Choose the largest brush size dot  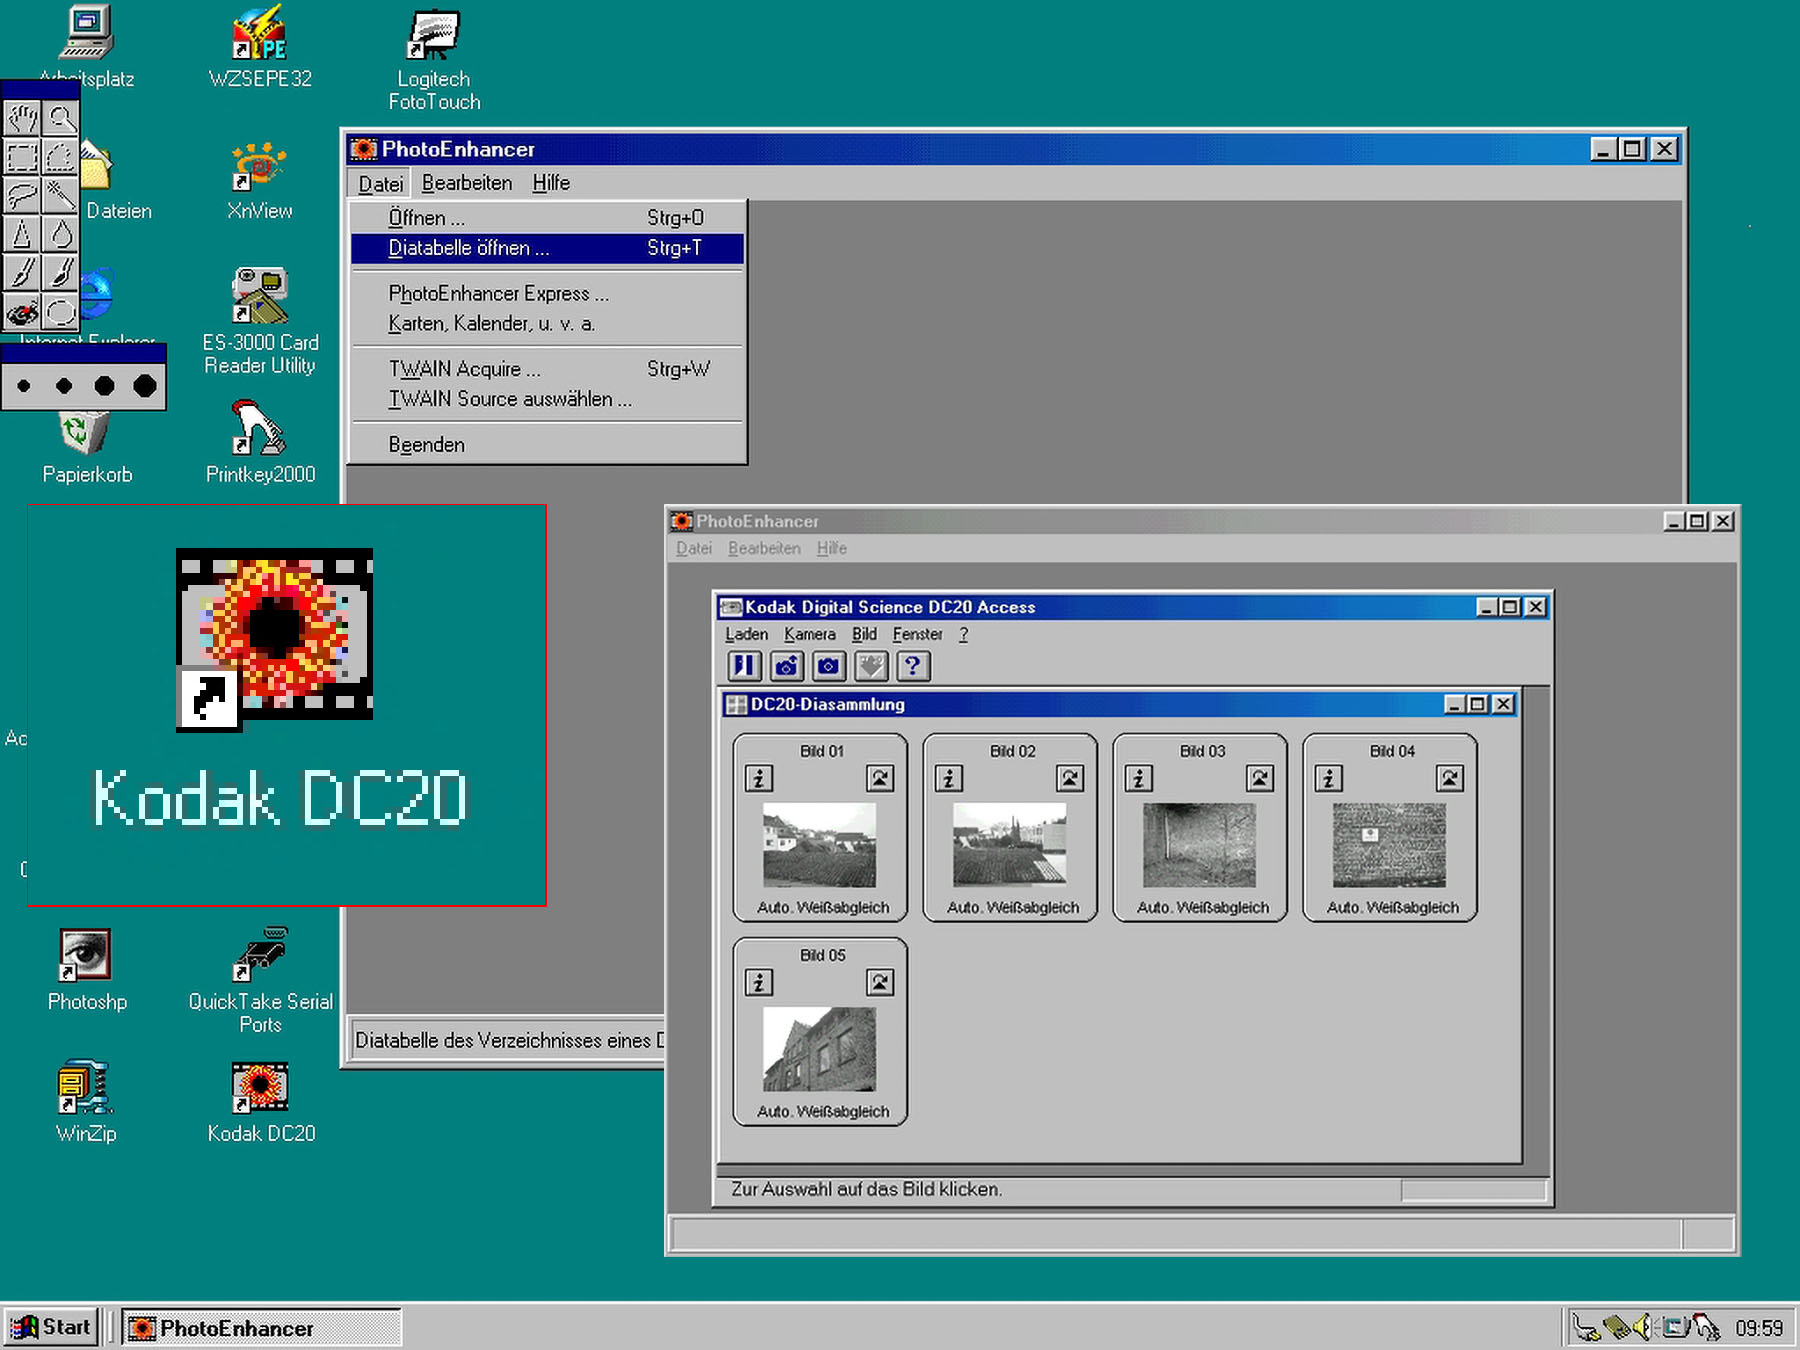coord(145,386)
